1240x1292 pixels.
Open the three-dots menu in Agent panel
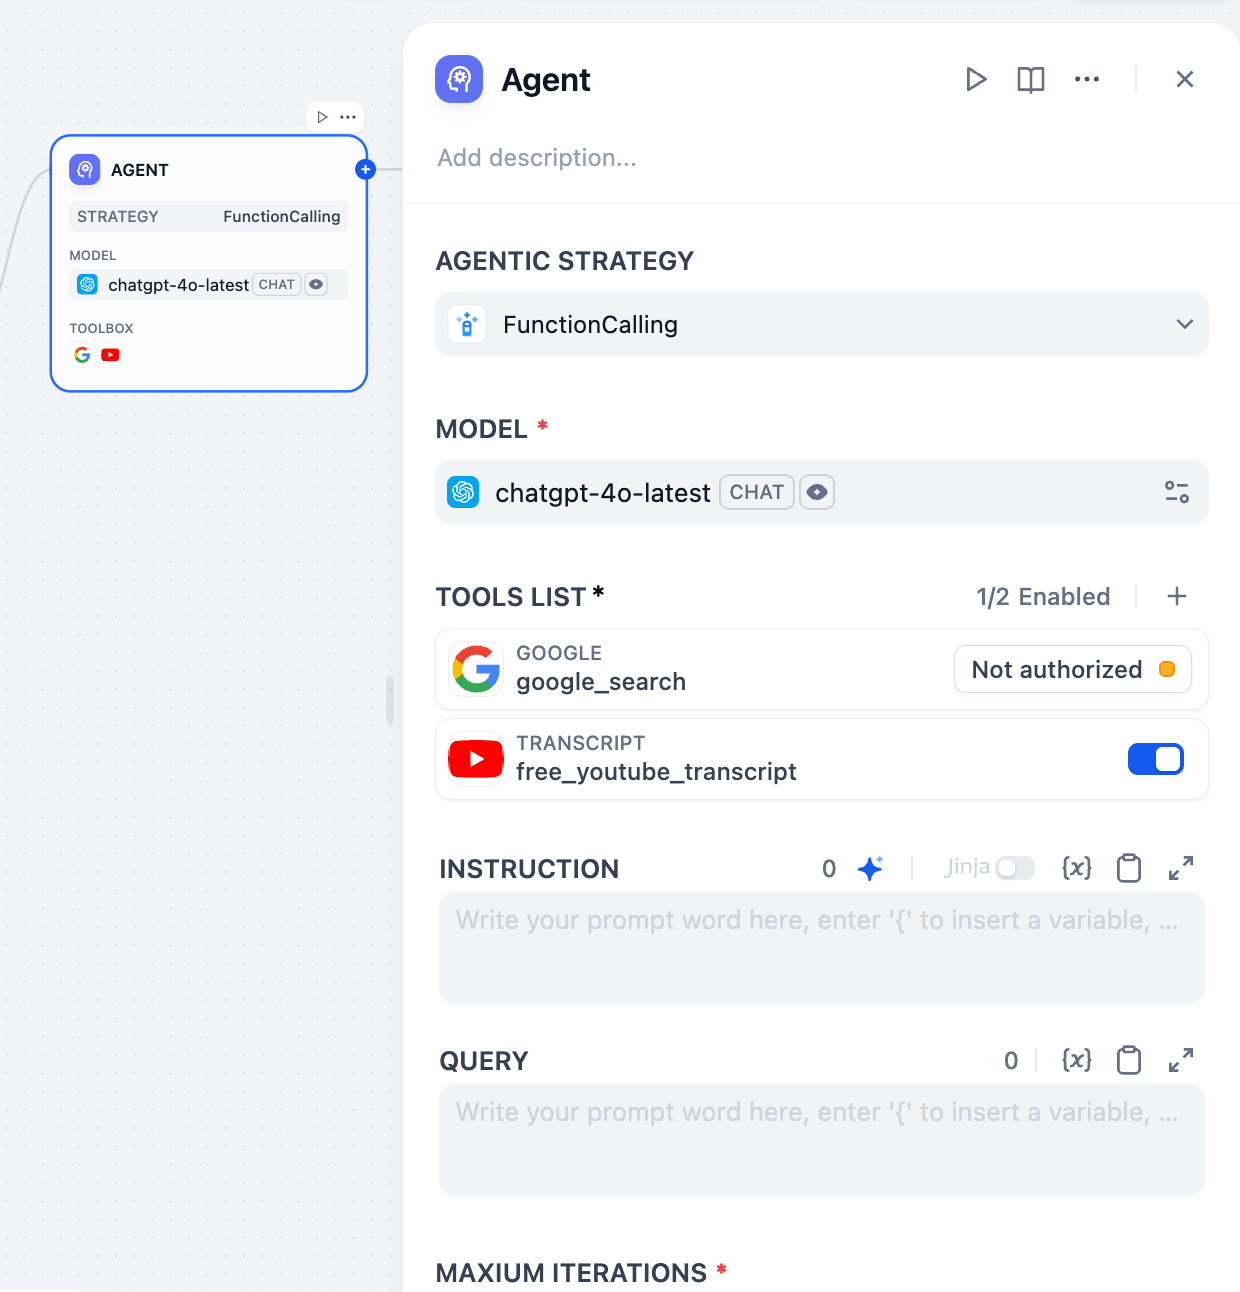1087,79
